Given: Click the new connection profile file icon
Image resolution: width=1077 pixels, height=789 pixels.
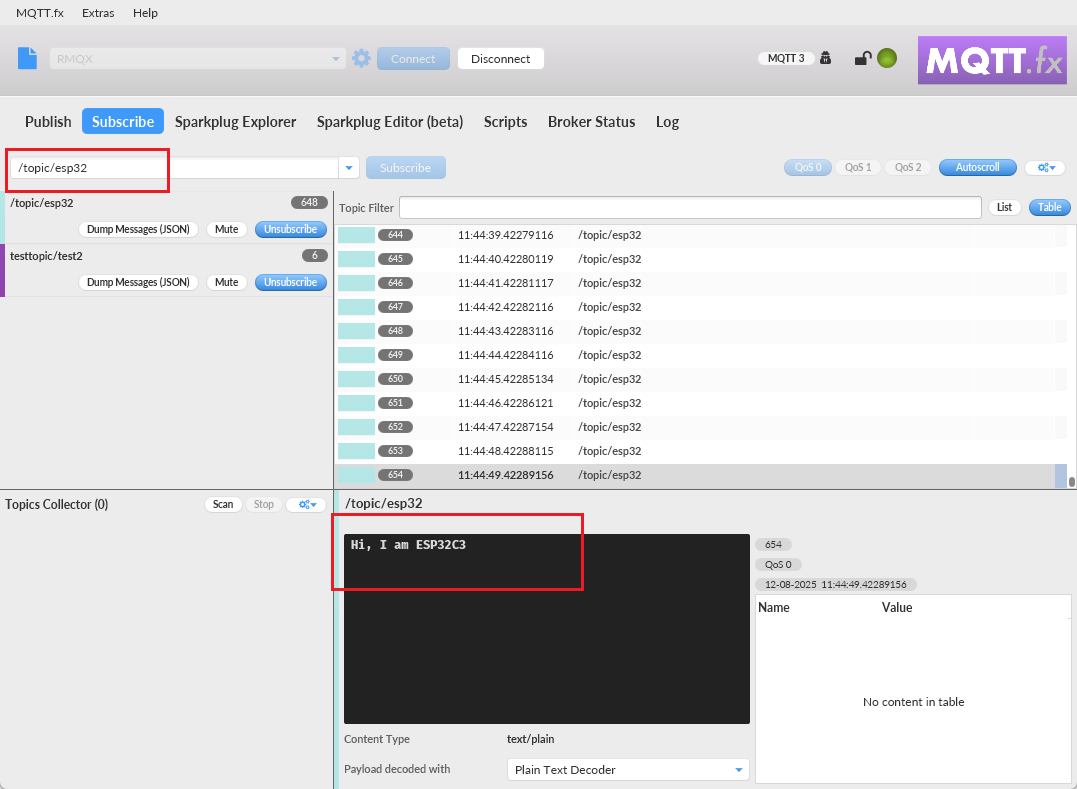Looking at the screenshot, I should [27, 58].
